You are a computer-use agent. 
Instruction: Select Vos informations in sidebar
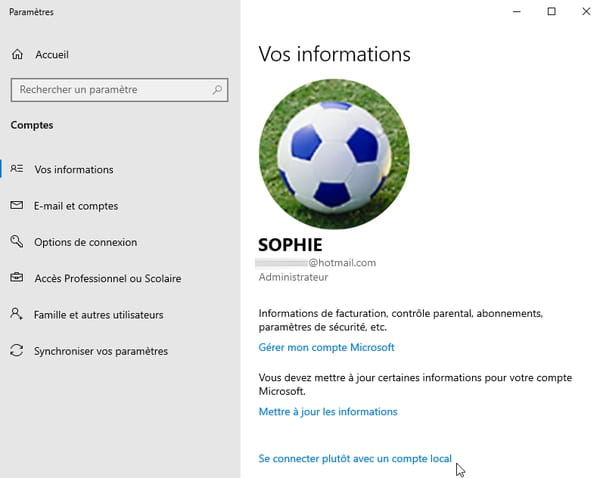[74, 170]
